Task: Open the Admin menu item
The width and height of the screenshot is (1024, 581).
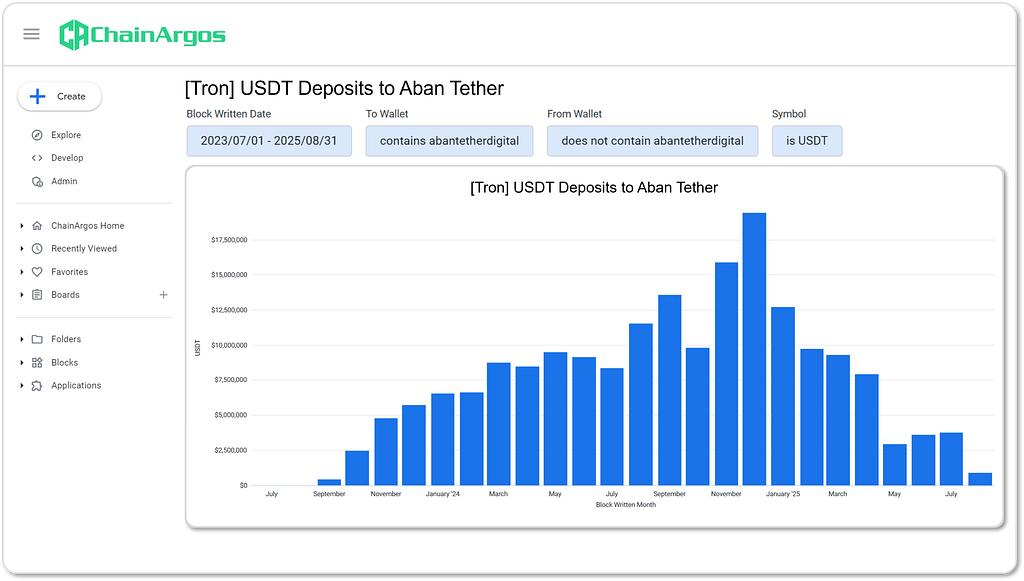Action: coord(64,181)
